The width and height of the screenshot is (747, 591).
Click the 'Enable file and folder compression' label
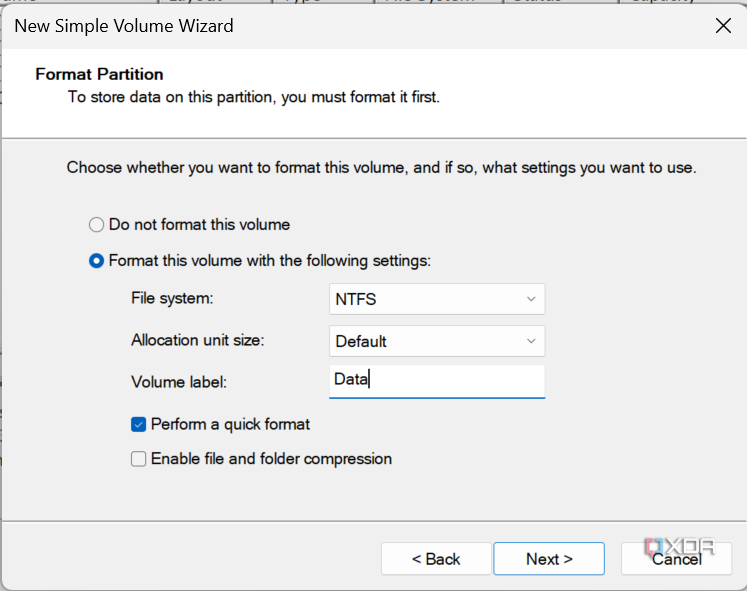(x=271, y=459)
